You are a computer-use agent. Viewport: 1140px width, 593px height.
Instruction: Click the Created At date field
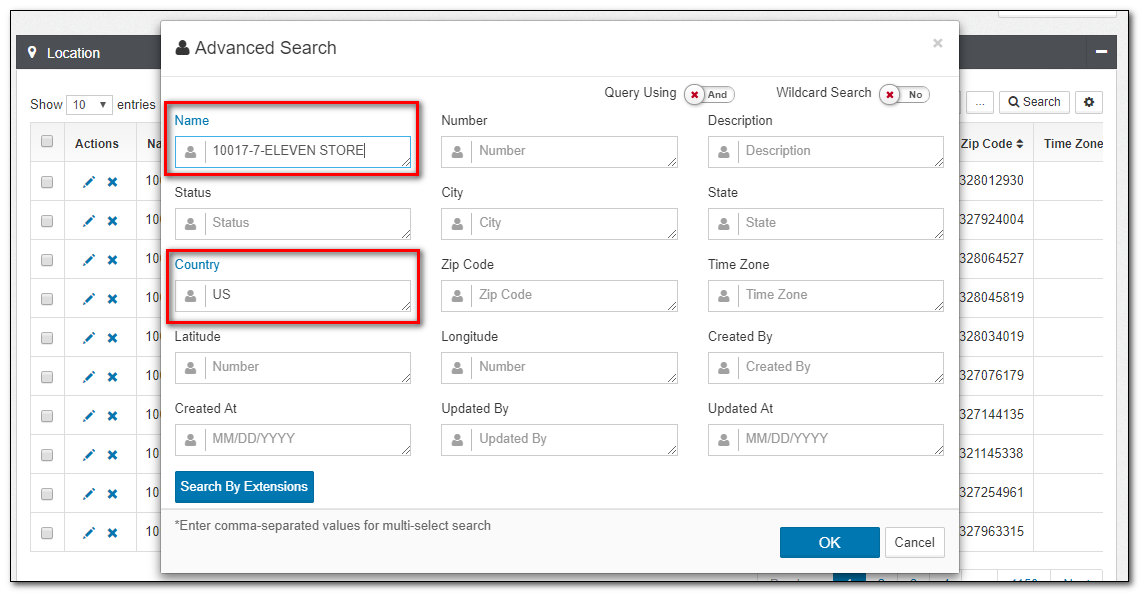292,440
